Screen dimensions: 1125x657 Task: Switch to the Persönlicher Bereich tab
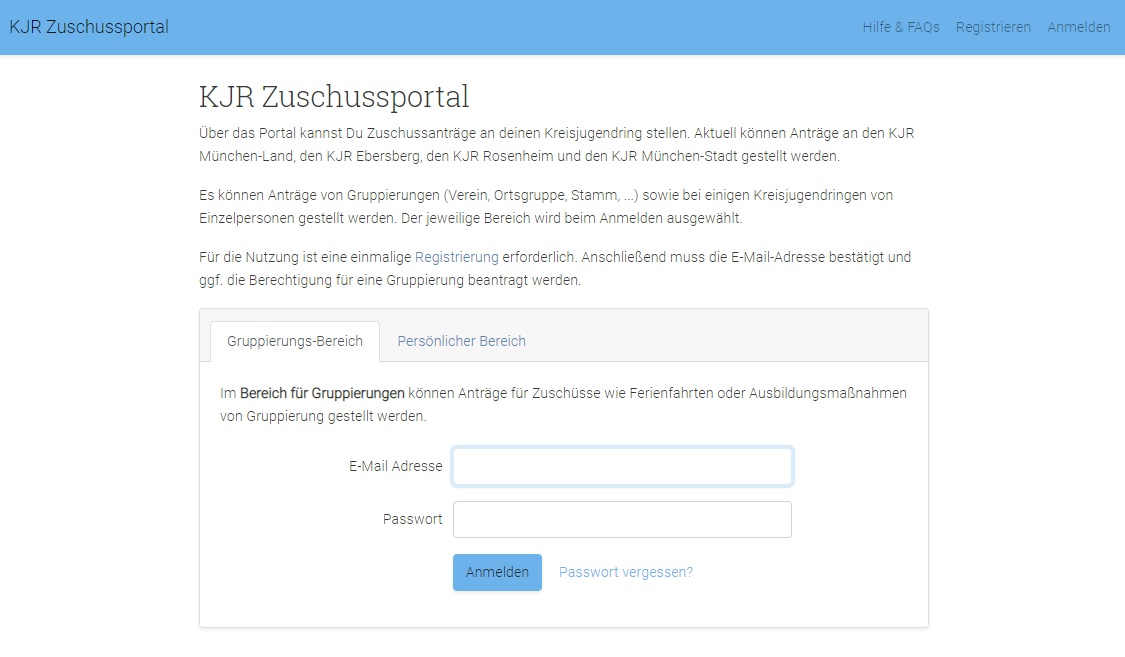click(461, 341)
